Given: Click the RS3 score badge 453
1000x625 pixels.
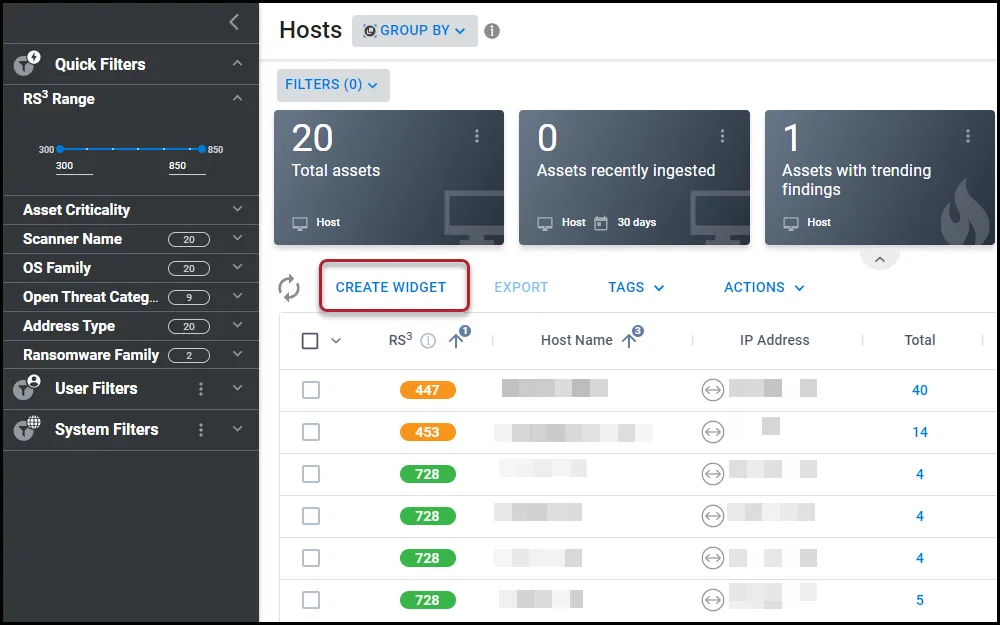Looking at the screenshot, I should pos(427,432).
